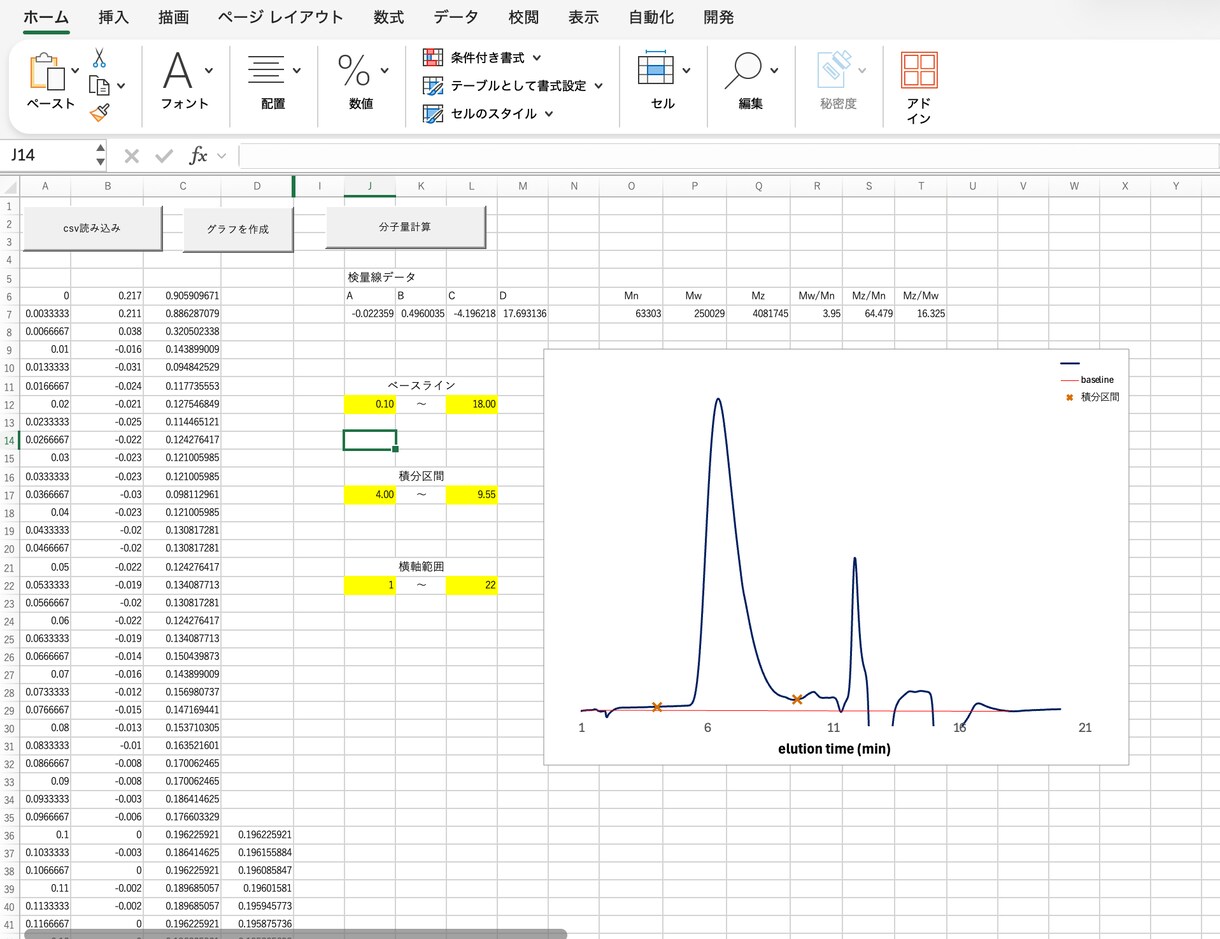This screenshot has height=939, width=1220.
Task: Click the column J header
Action: click(370, 186)
